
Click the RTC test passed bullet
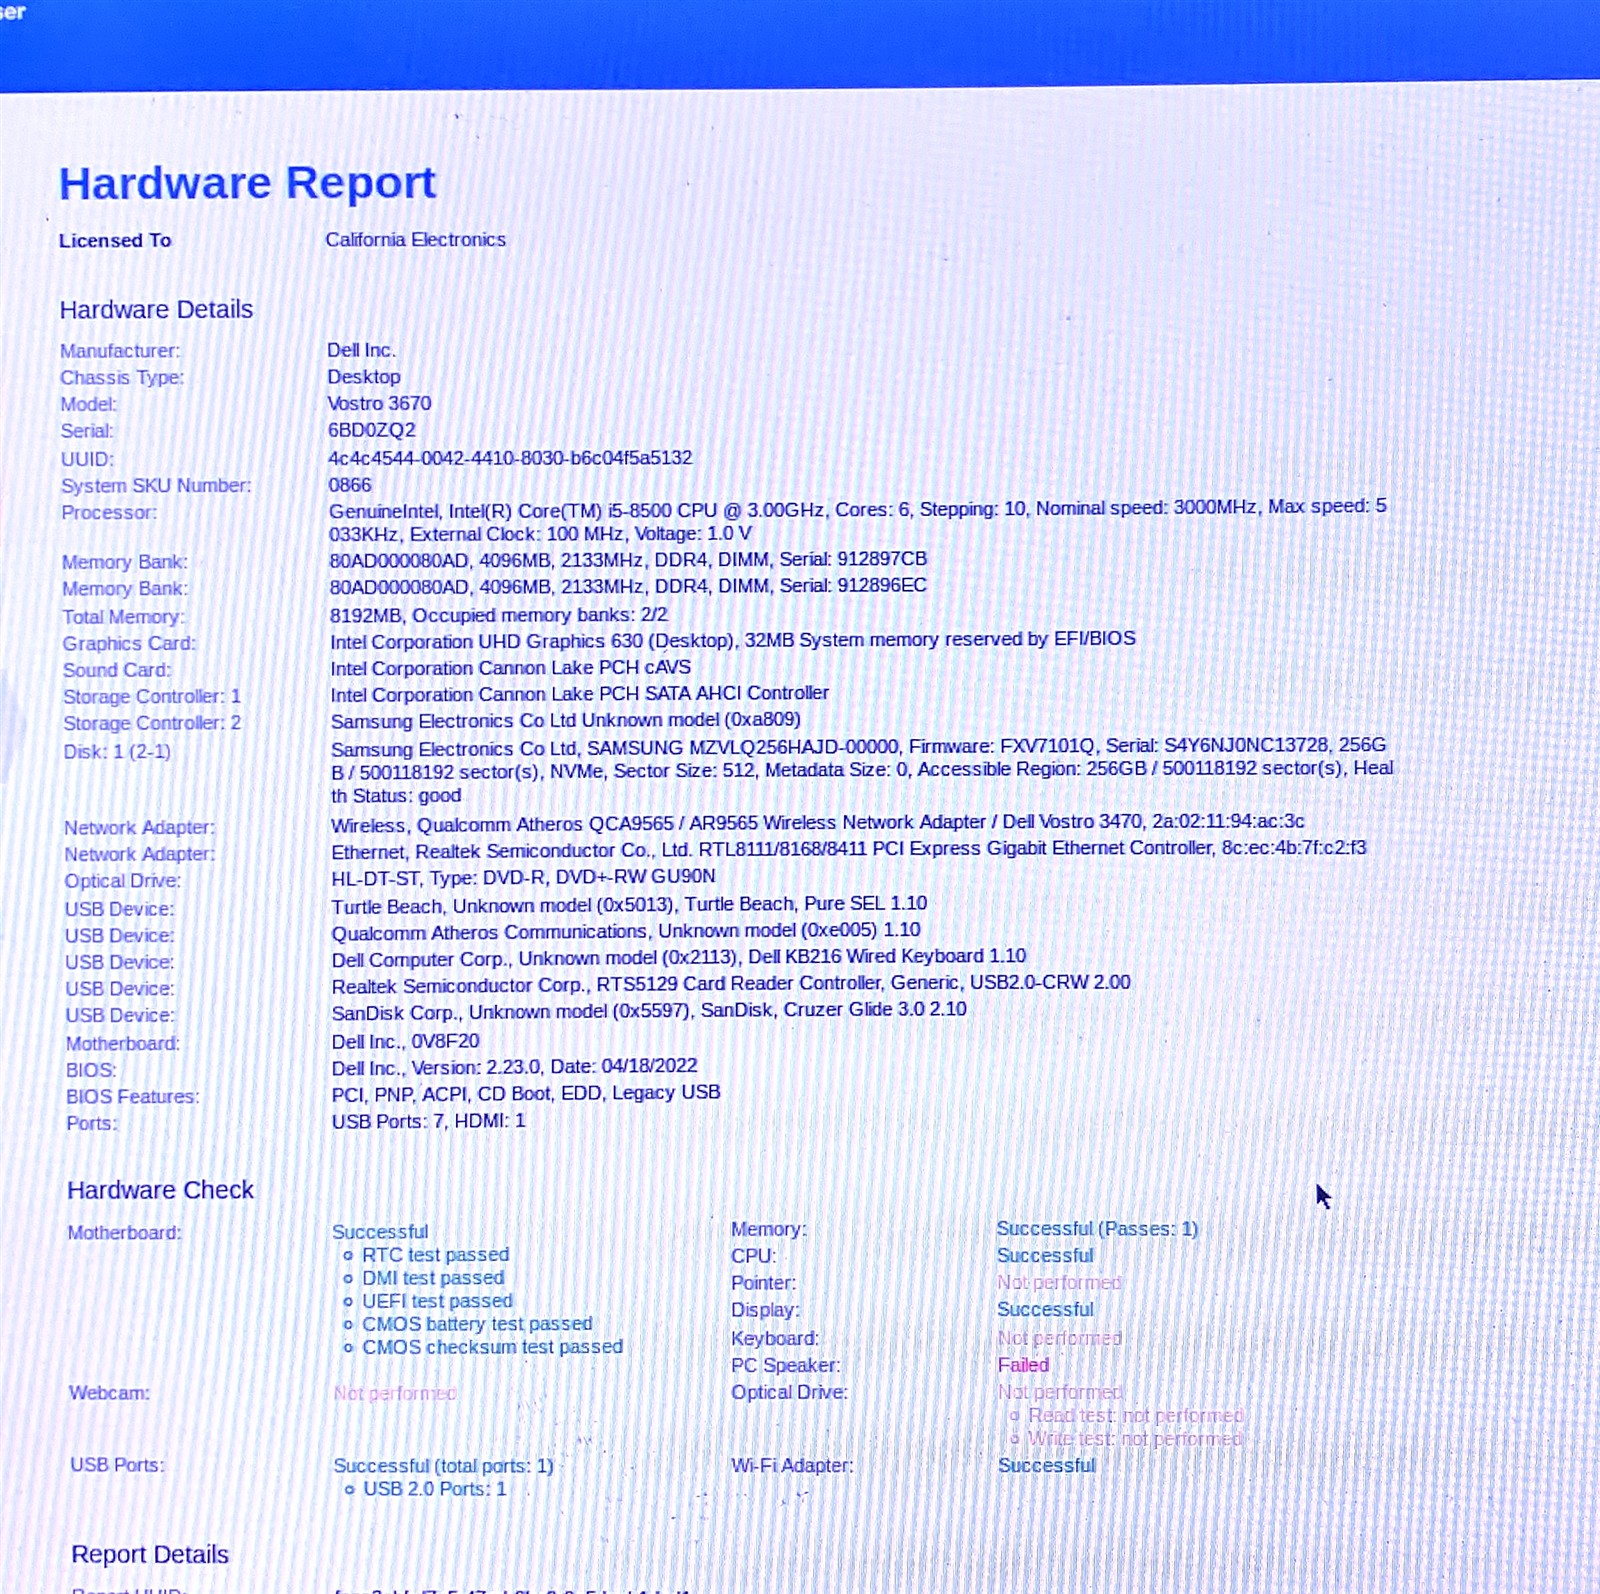[435, 1255]
